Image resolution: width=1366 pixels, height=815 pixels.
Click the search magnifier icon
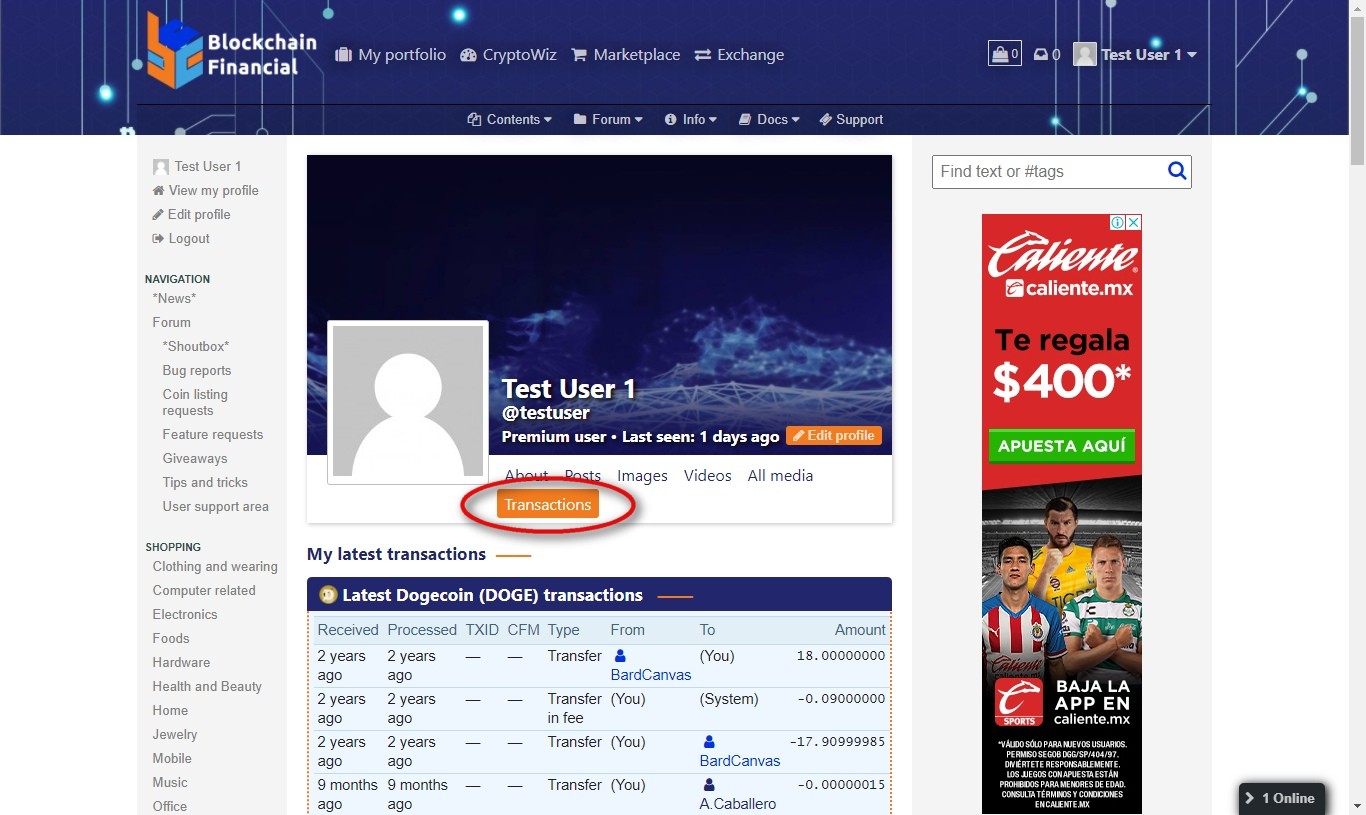click(x=1177, y=171)
